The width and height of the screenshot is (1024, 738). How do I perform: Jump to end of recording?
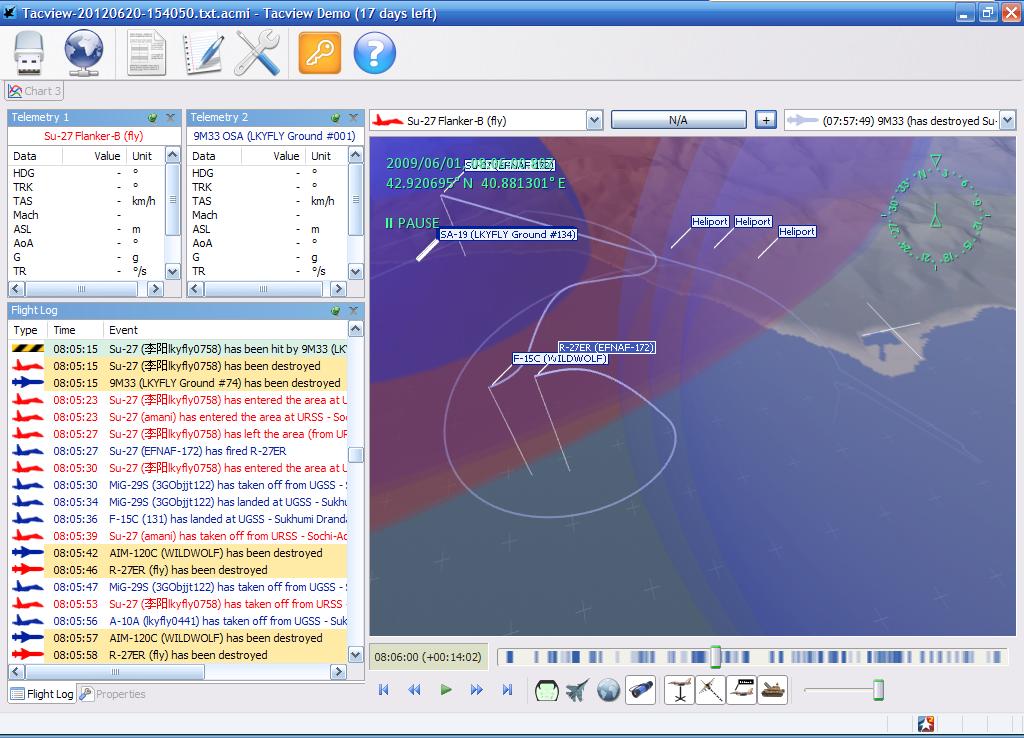pos(507,690)
